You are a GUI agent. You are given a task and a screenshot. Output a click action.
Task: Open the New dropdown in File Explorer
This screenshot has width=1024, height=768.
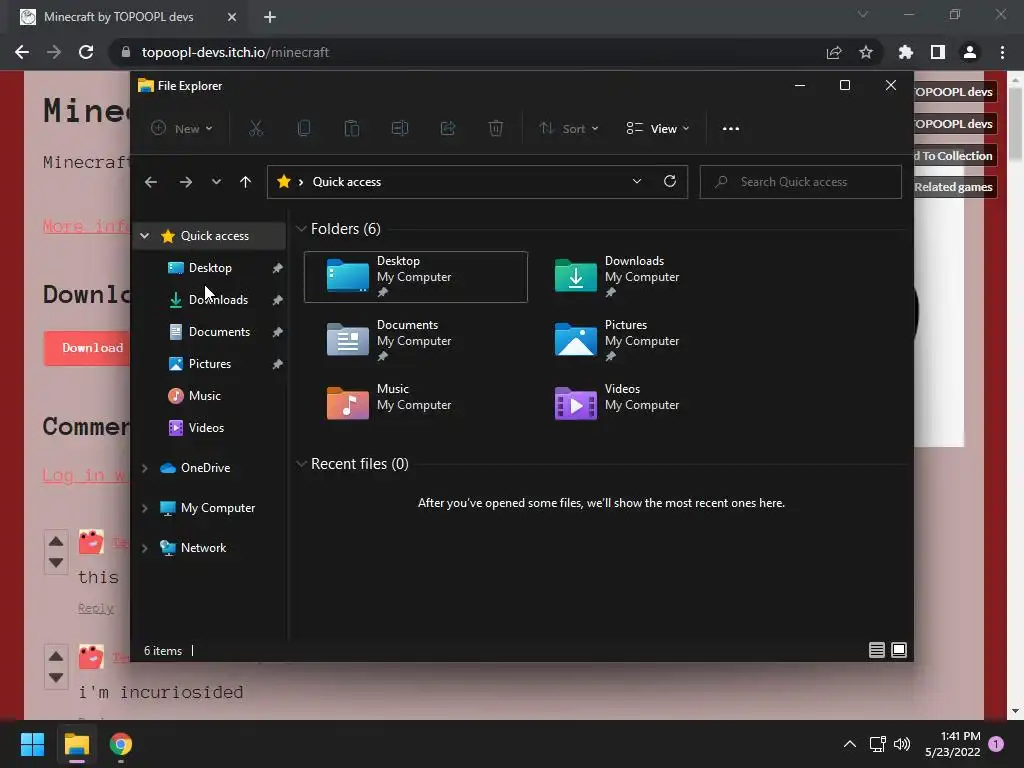pos(182,129)
